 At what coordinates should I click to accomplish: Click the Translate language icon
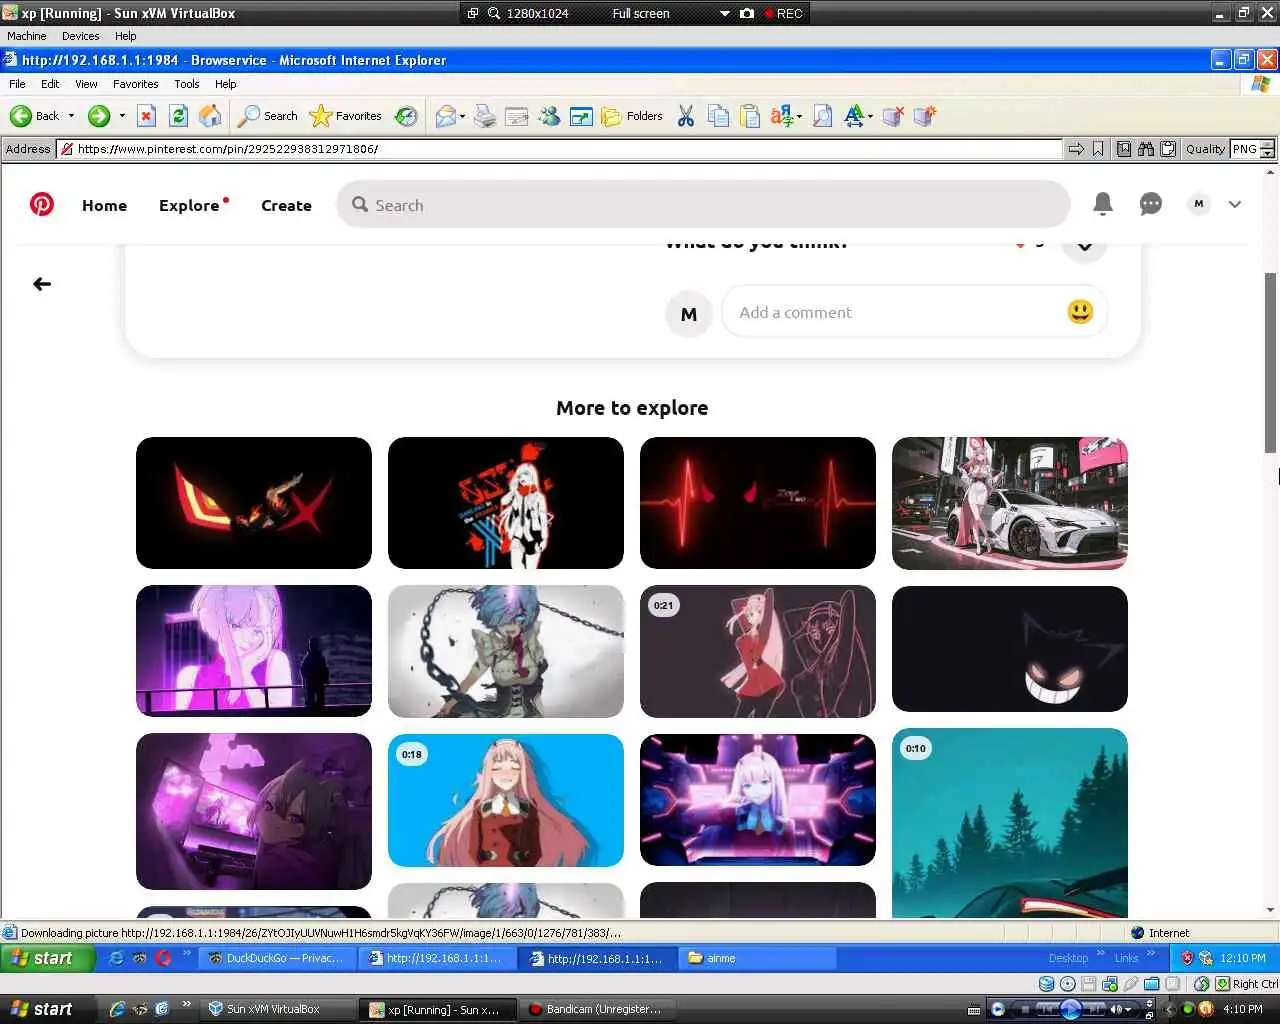(x=782, y=116)
